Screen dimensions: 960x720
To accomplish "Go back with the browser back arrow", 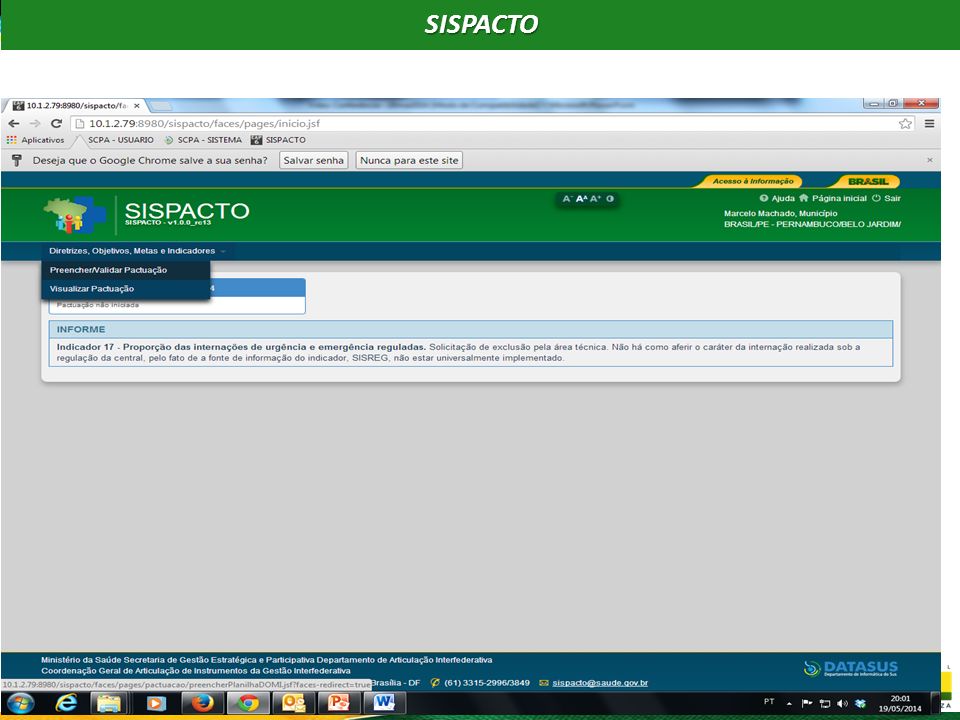I will pos(13,123).
